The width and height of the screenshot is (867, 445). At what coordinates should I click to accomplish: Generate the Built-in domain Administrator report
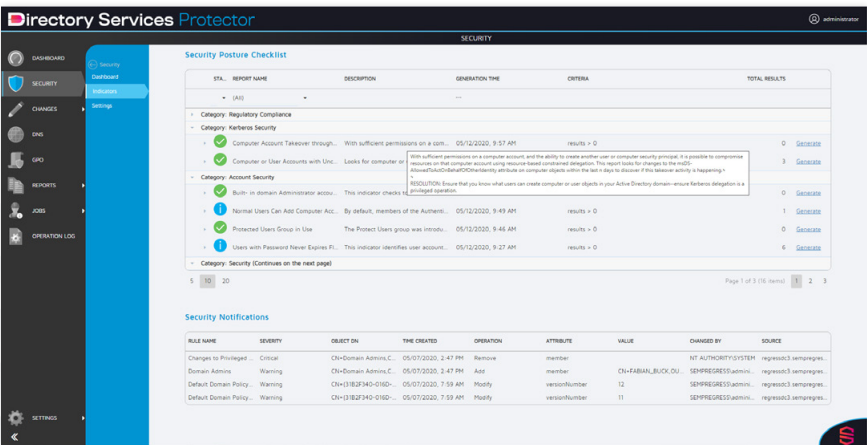pyautogui.click(x=808, y=193)
